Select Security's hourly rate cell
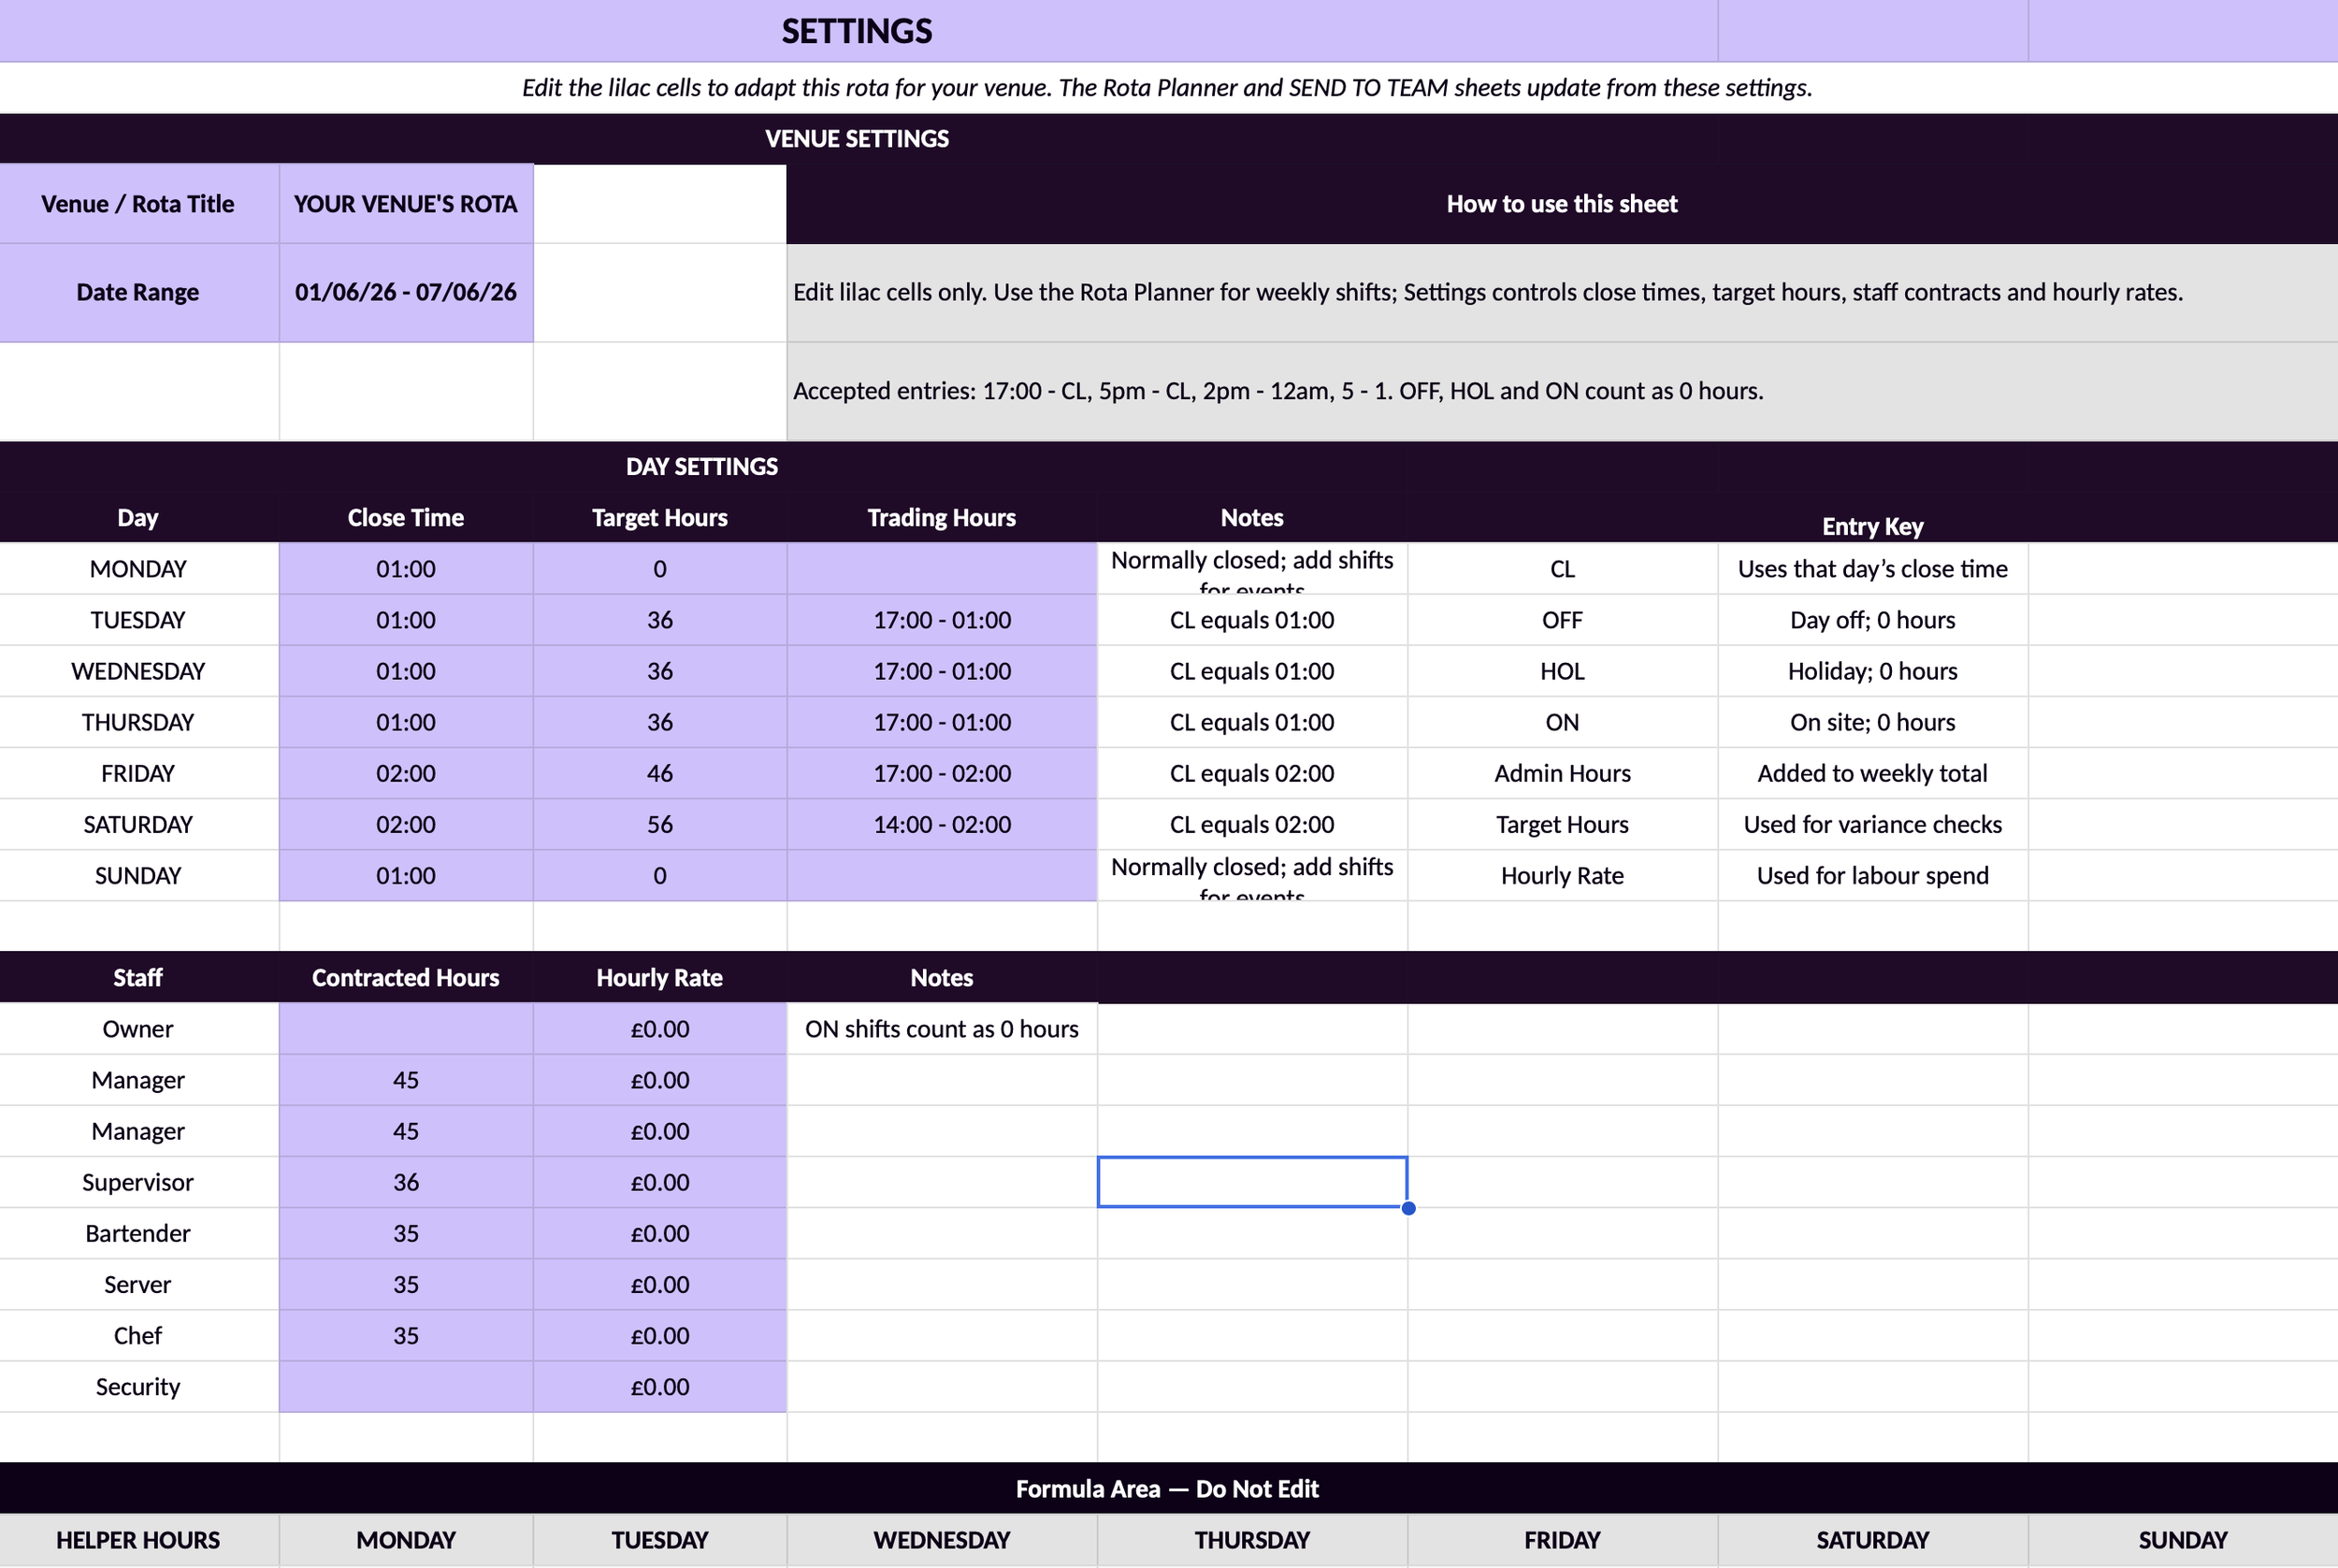 pos(660,1386)
